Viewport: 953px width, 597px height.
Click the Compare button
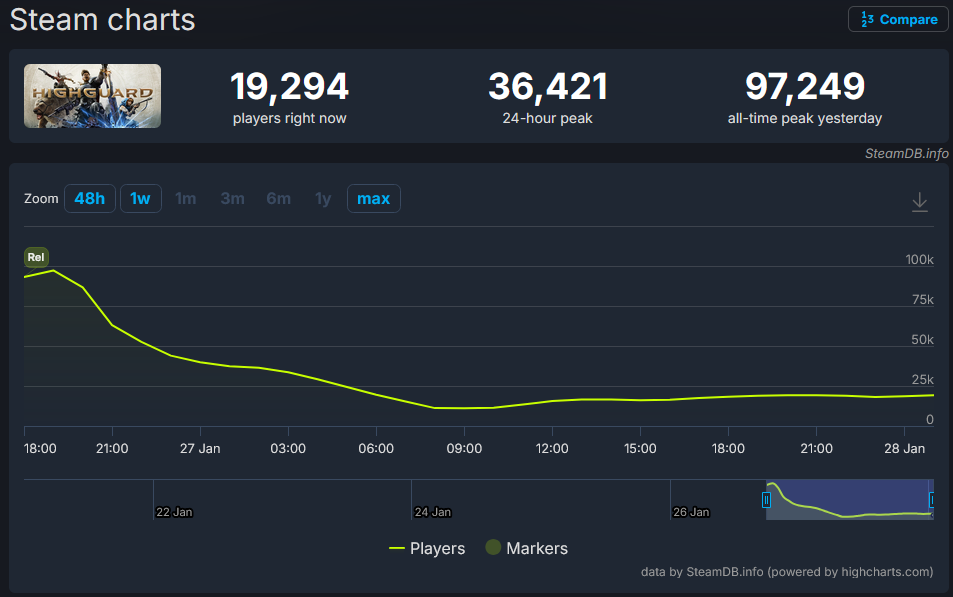coord(898,19)
